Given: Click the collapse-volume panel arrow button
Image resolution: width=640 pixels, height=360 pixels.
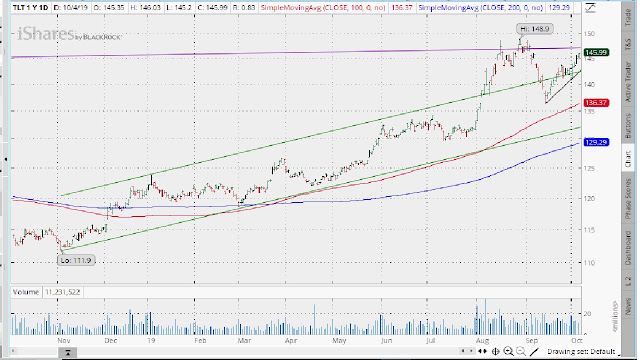Looking at the screenshot, I should pyautogui.click(x=68, y=352).
